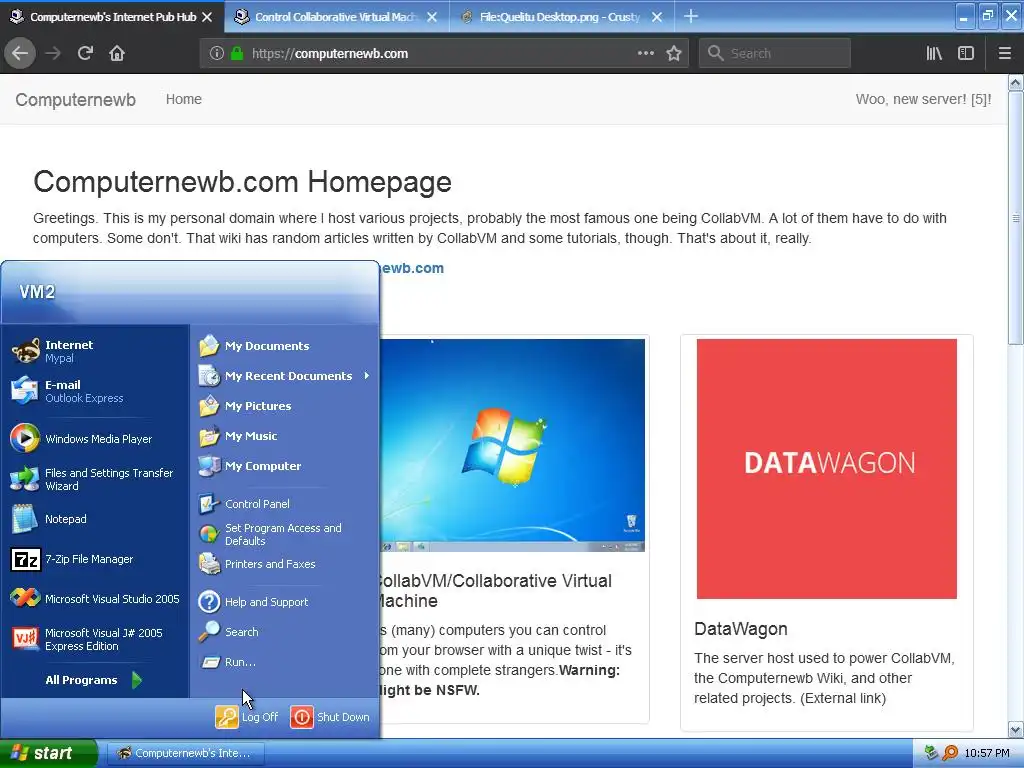Image resolution: width=1024 pixels, height=768 pixels.
Task: Expand All Programs list
Action: tap(93, 680)
